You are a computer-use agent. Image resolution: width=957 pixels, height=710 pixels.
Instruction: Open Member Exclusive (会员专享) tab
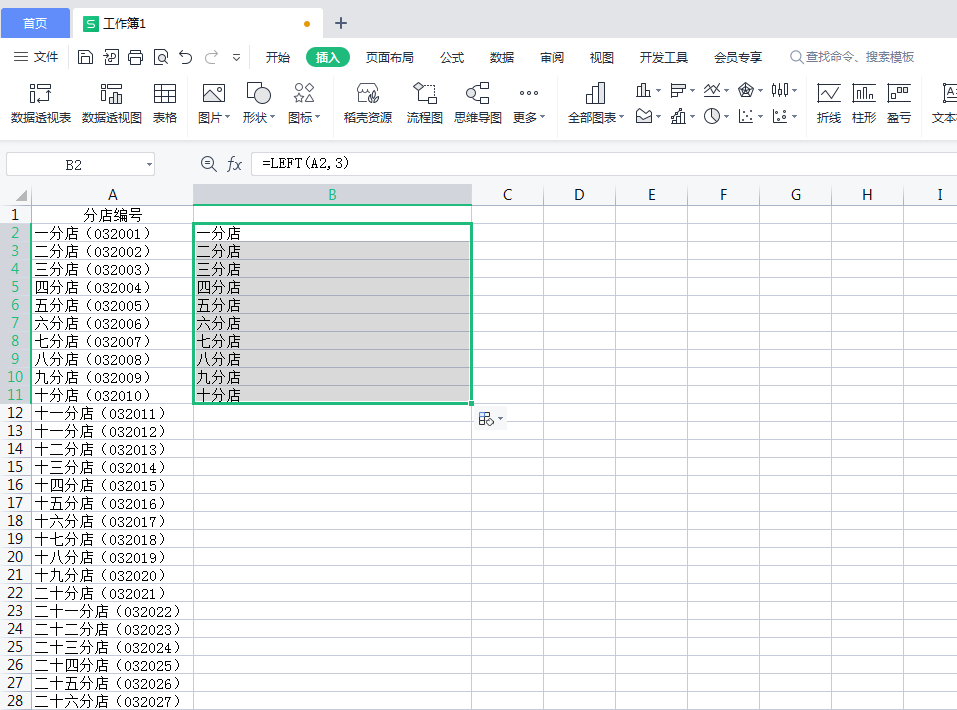738,57
